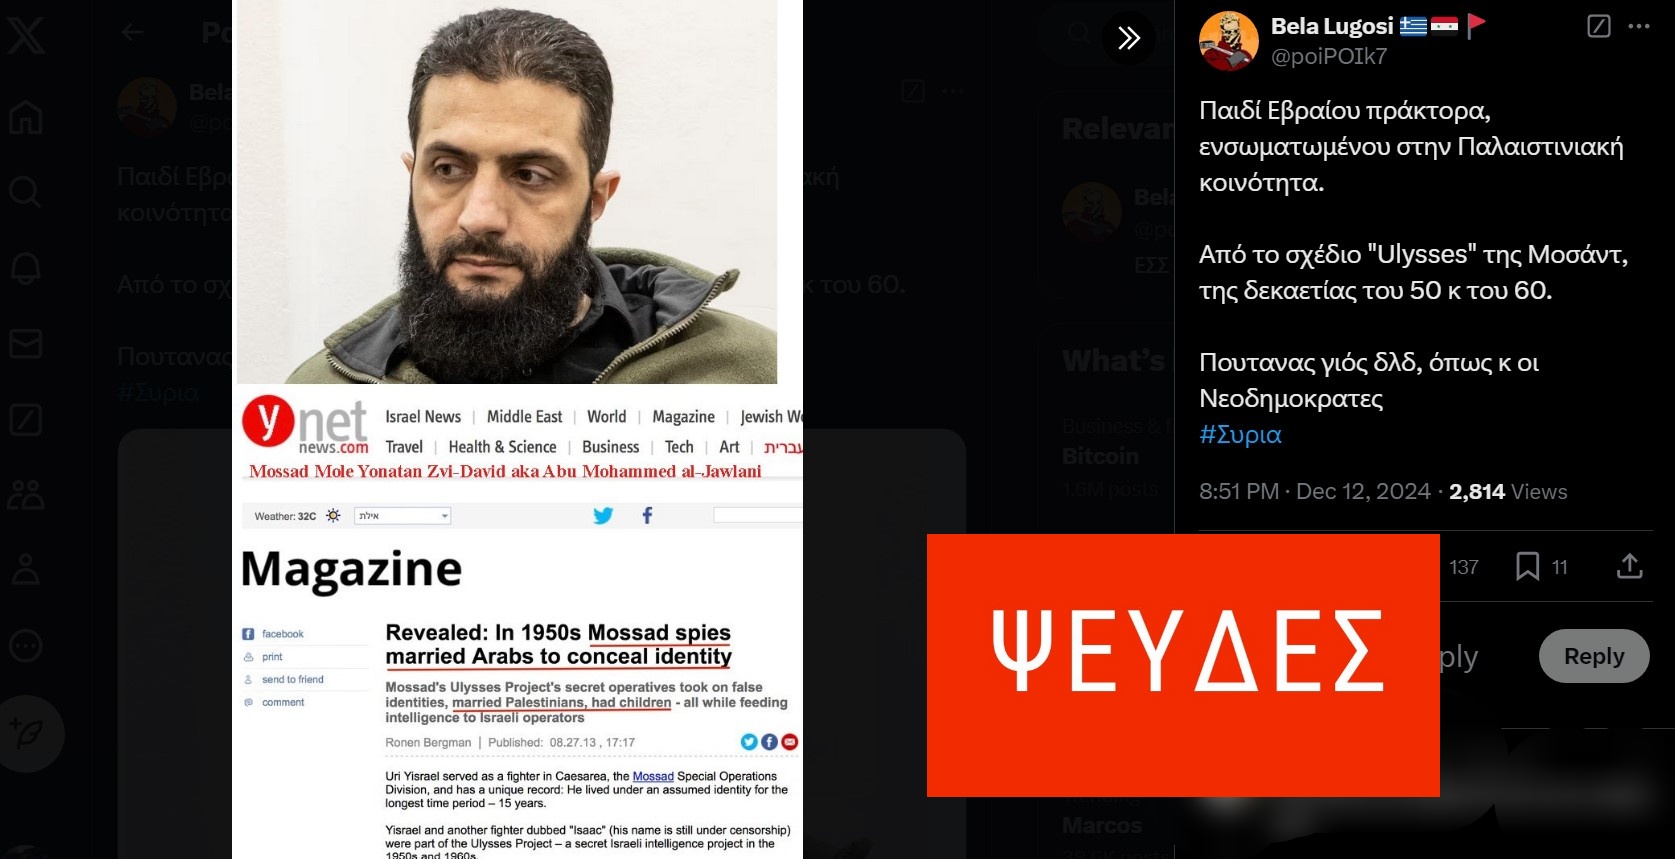Screen dimensions: 1675x859
Task: Open Notifications bell icon
Action: point(25,267)
